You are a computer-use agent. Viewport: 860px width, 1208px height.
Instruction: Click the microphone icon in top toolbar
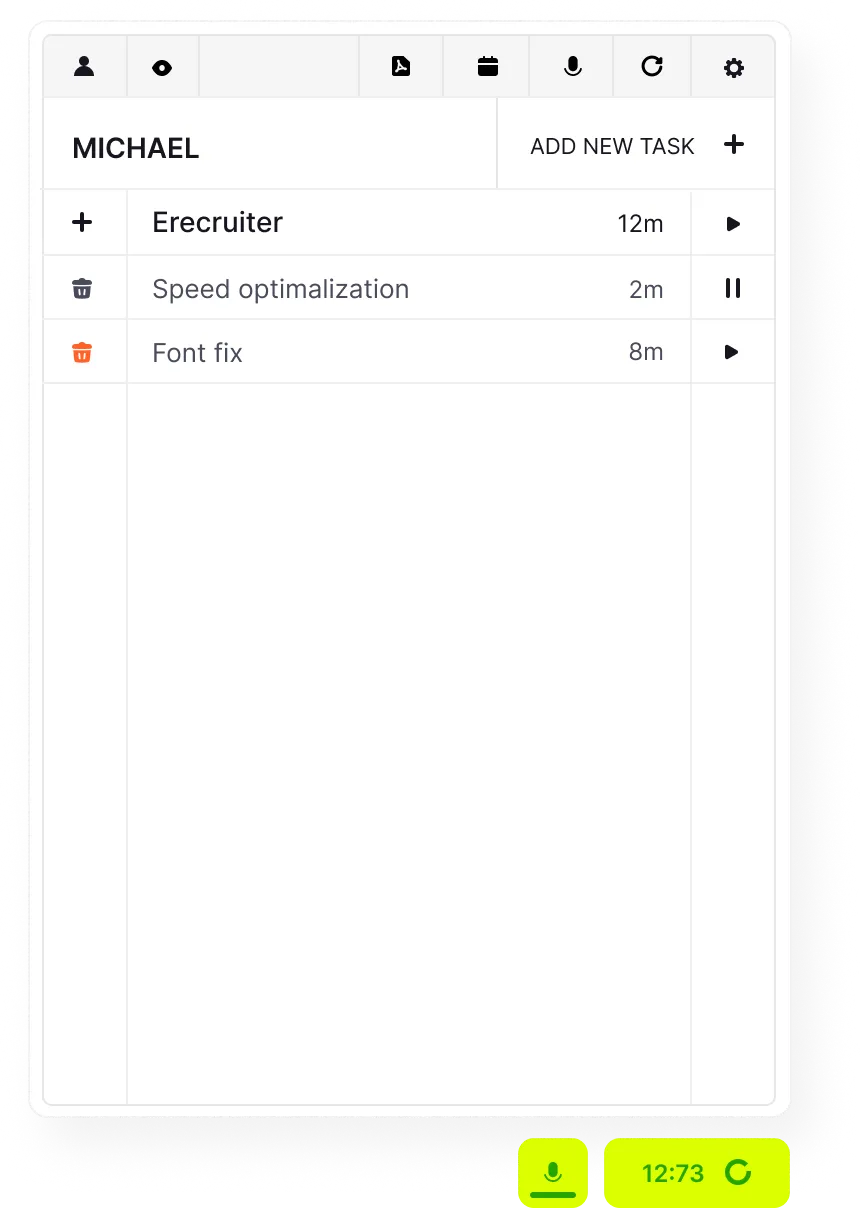tap(572, 67)
